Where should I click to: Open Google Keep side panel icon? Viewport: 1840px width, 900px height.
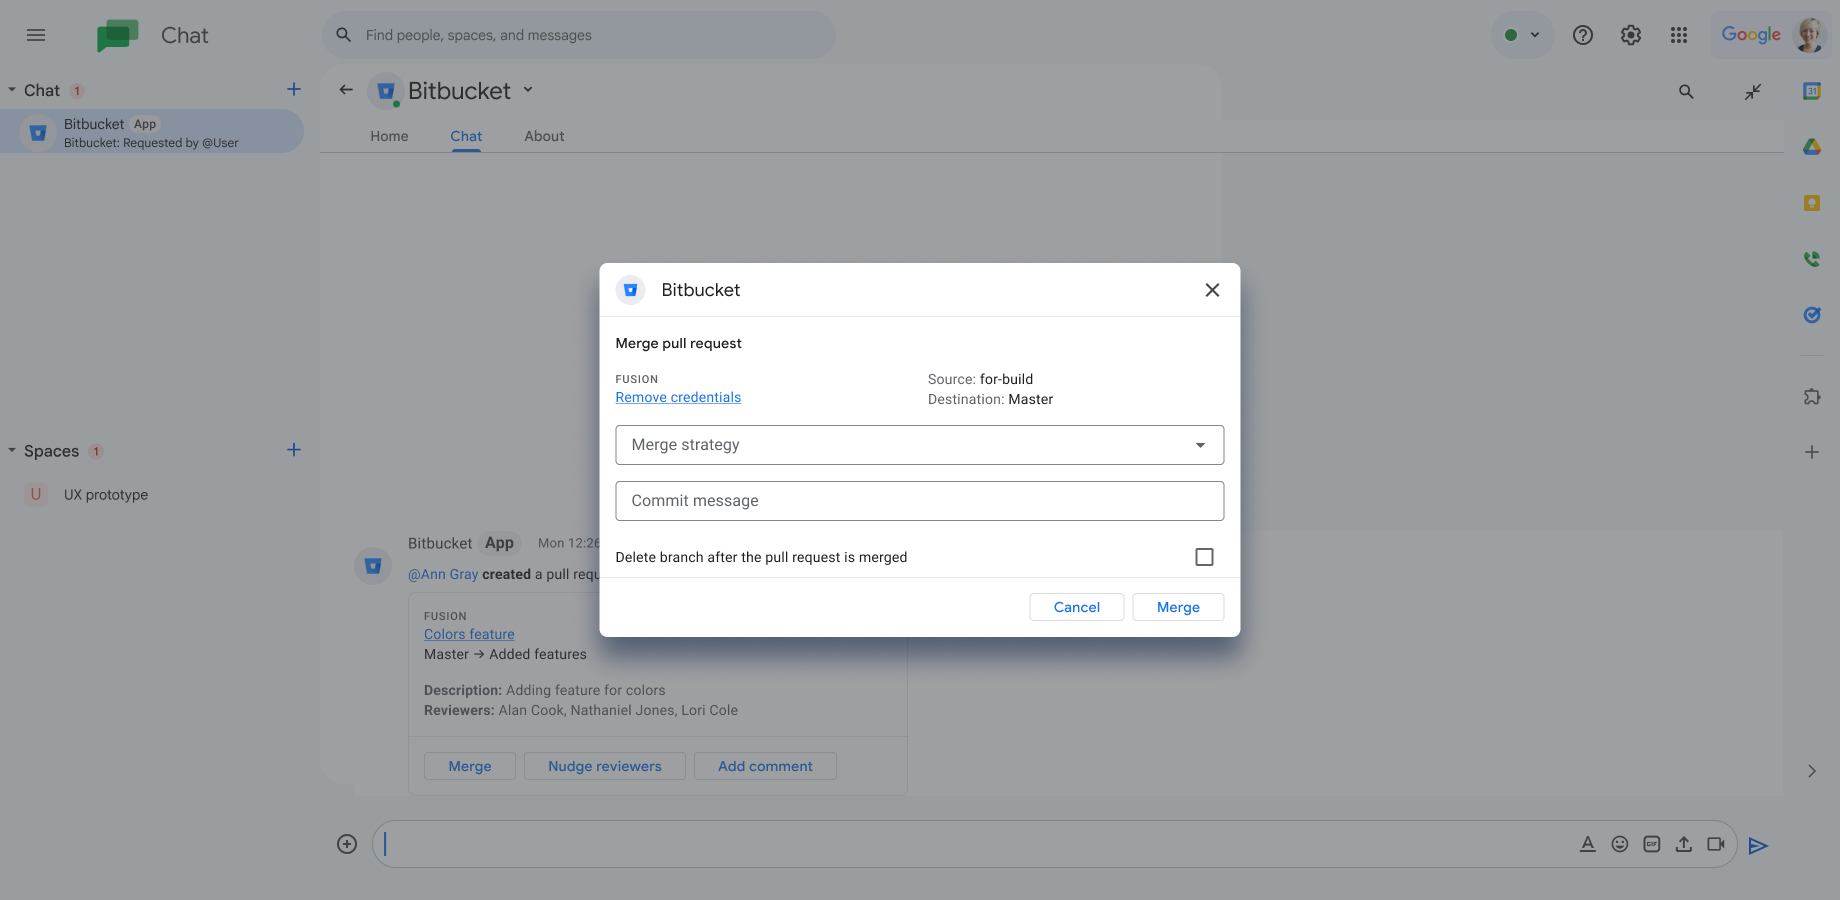tap(1812, 203)
